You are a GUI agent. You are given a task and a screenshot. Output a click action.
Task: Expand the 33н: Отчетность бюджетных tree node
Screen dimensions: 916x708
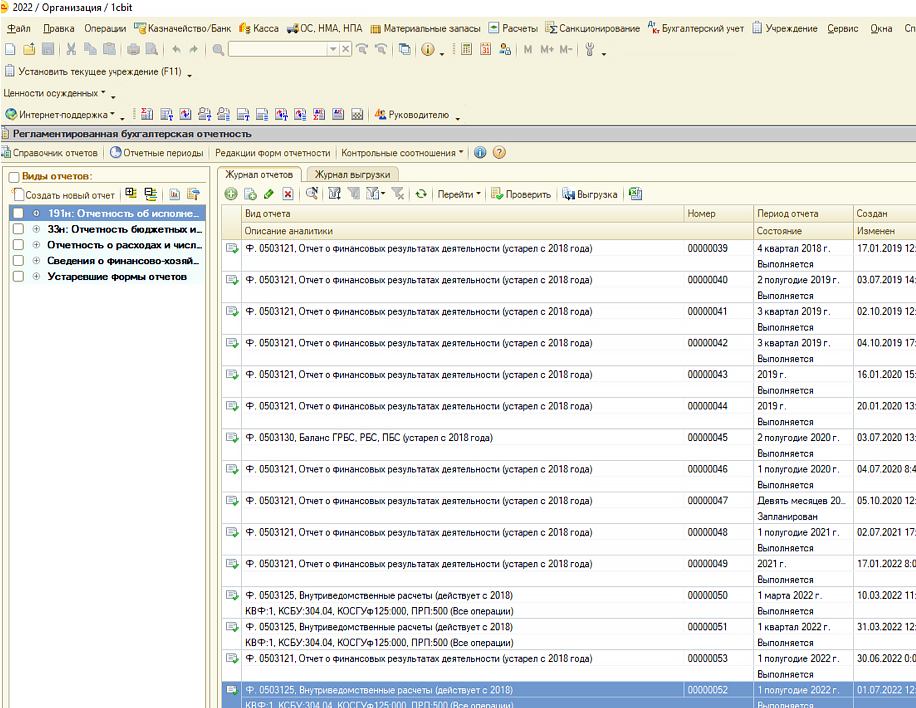click(x=36, y=229)
